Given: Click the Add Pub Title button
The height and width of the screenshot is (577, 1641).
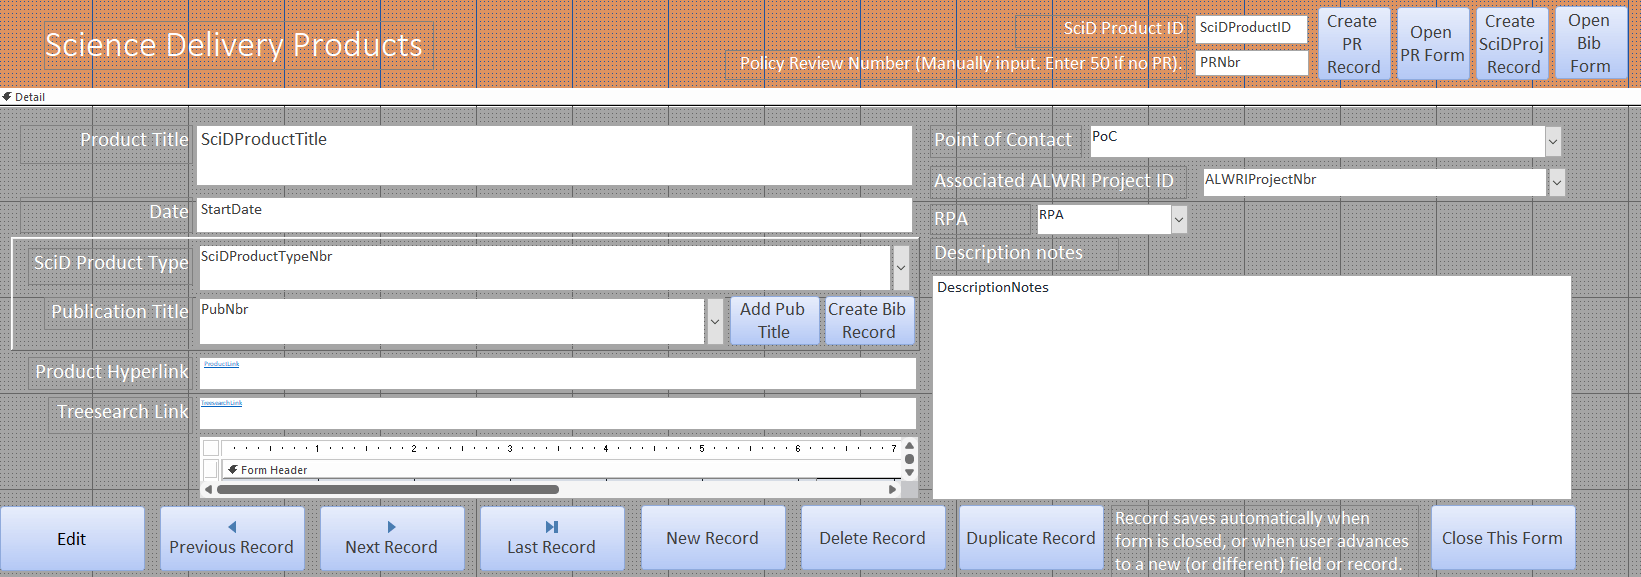Looking at the screenshot, I should click(x=773, y=321).
